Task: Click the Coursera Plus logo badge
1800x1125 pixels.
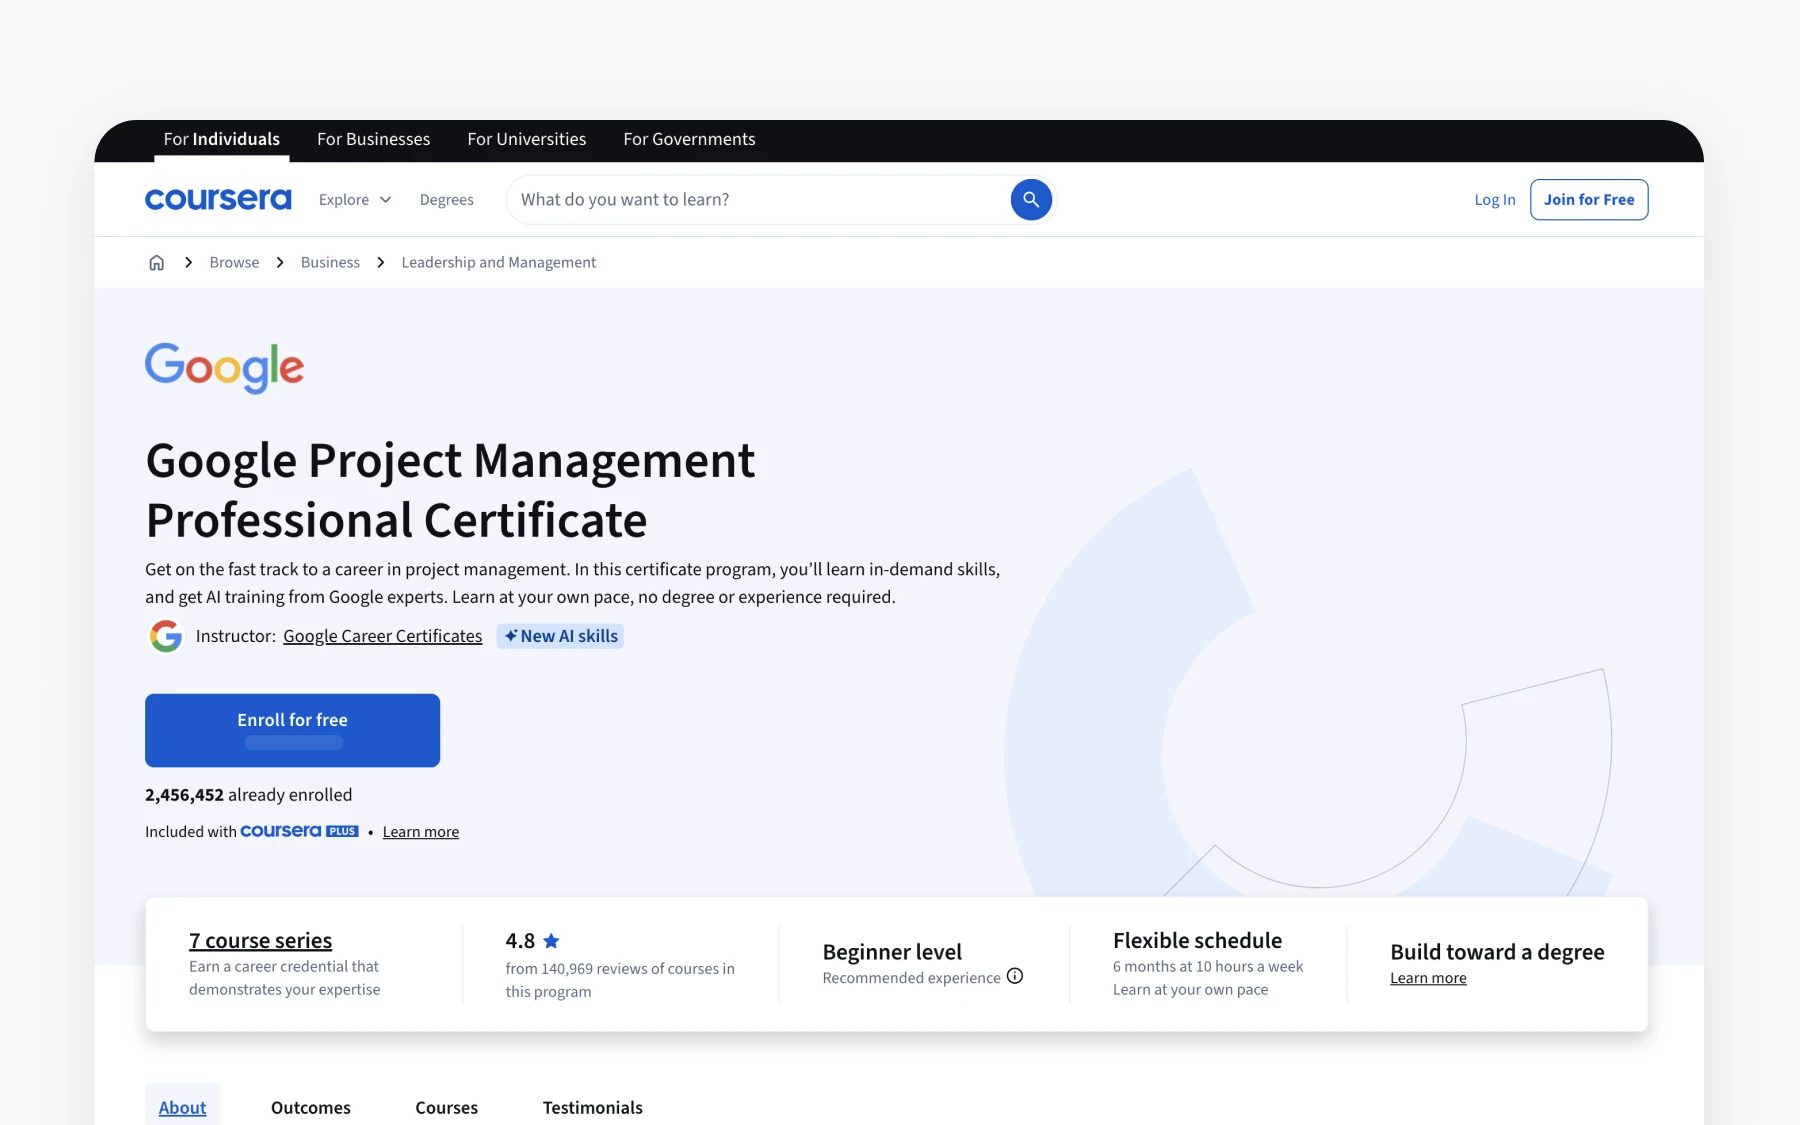Action: (x=299, y=831)
